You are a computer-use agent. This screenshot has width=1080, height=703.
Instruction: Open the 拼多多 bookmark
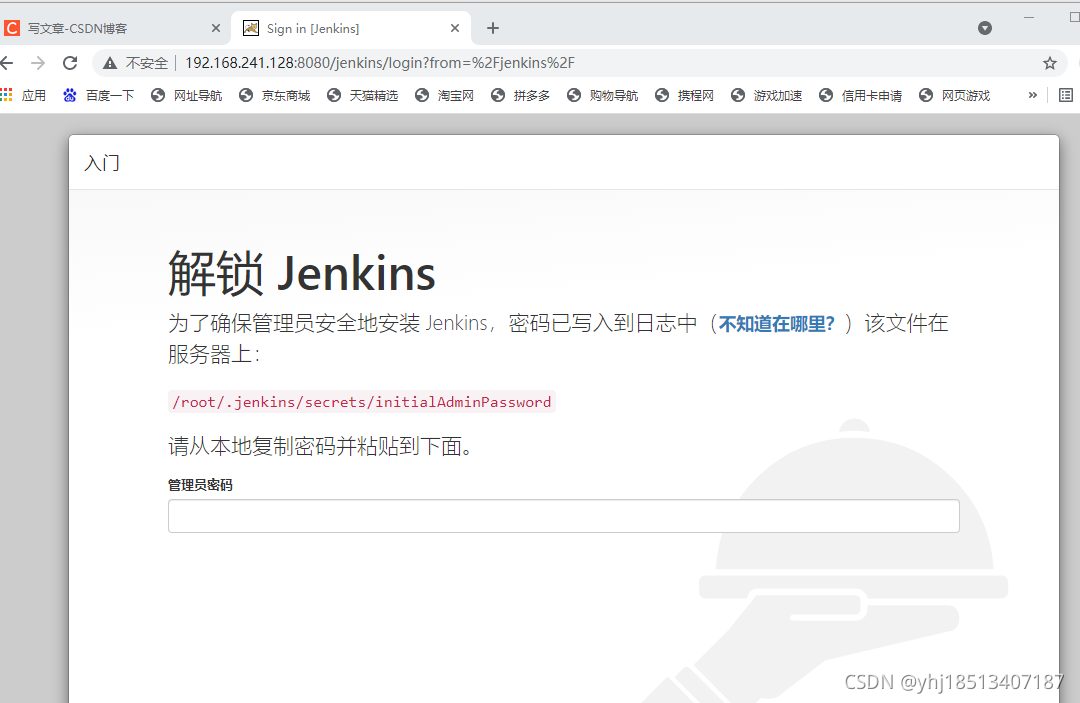click(521, 96)
